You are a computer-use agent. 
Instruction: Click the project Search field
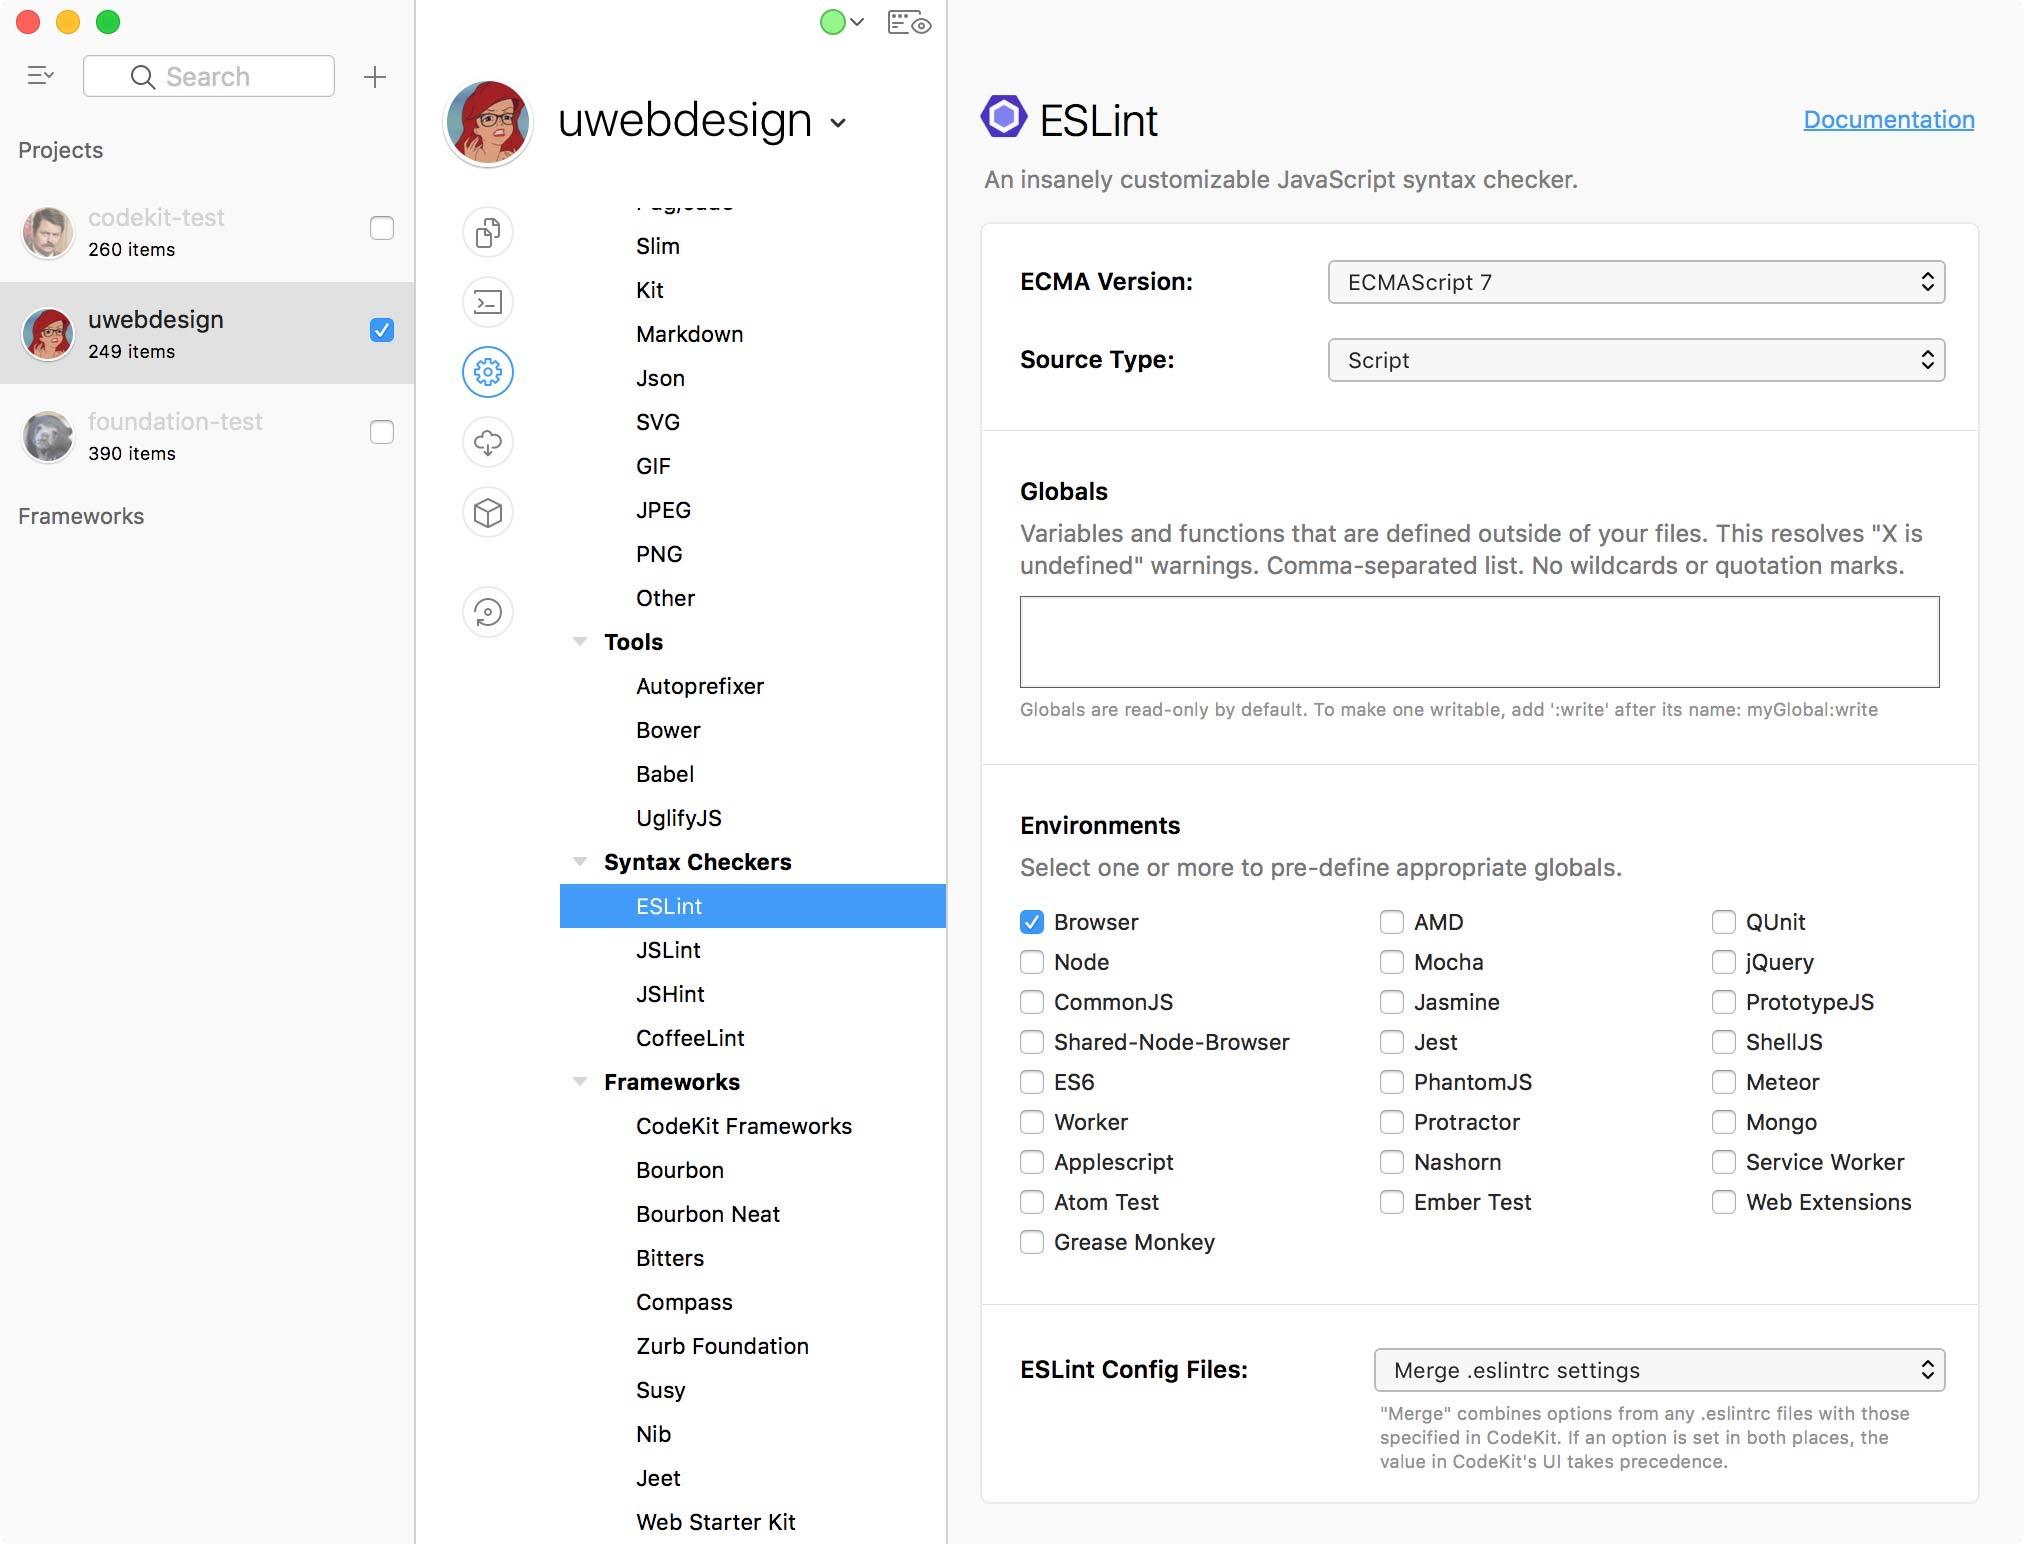point(209,76)
